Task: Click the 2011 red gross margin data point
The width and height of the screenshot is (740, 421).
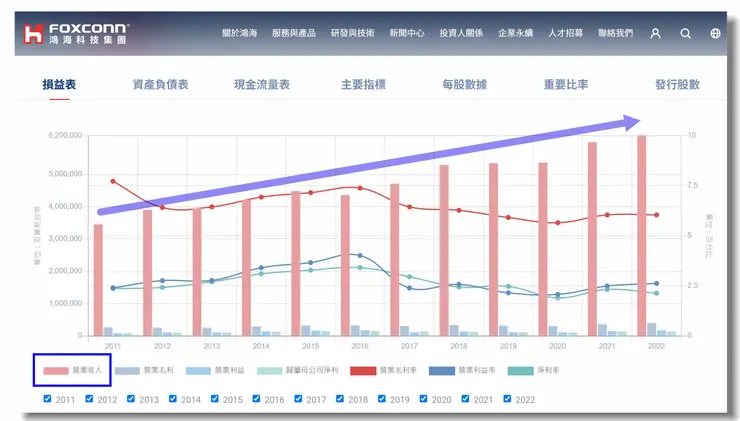Action: pos(113,181)
